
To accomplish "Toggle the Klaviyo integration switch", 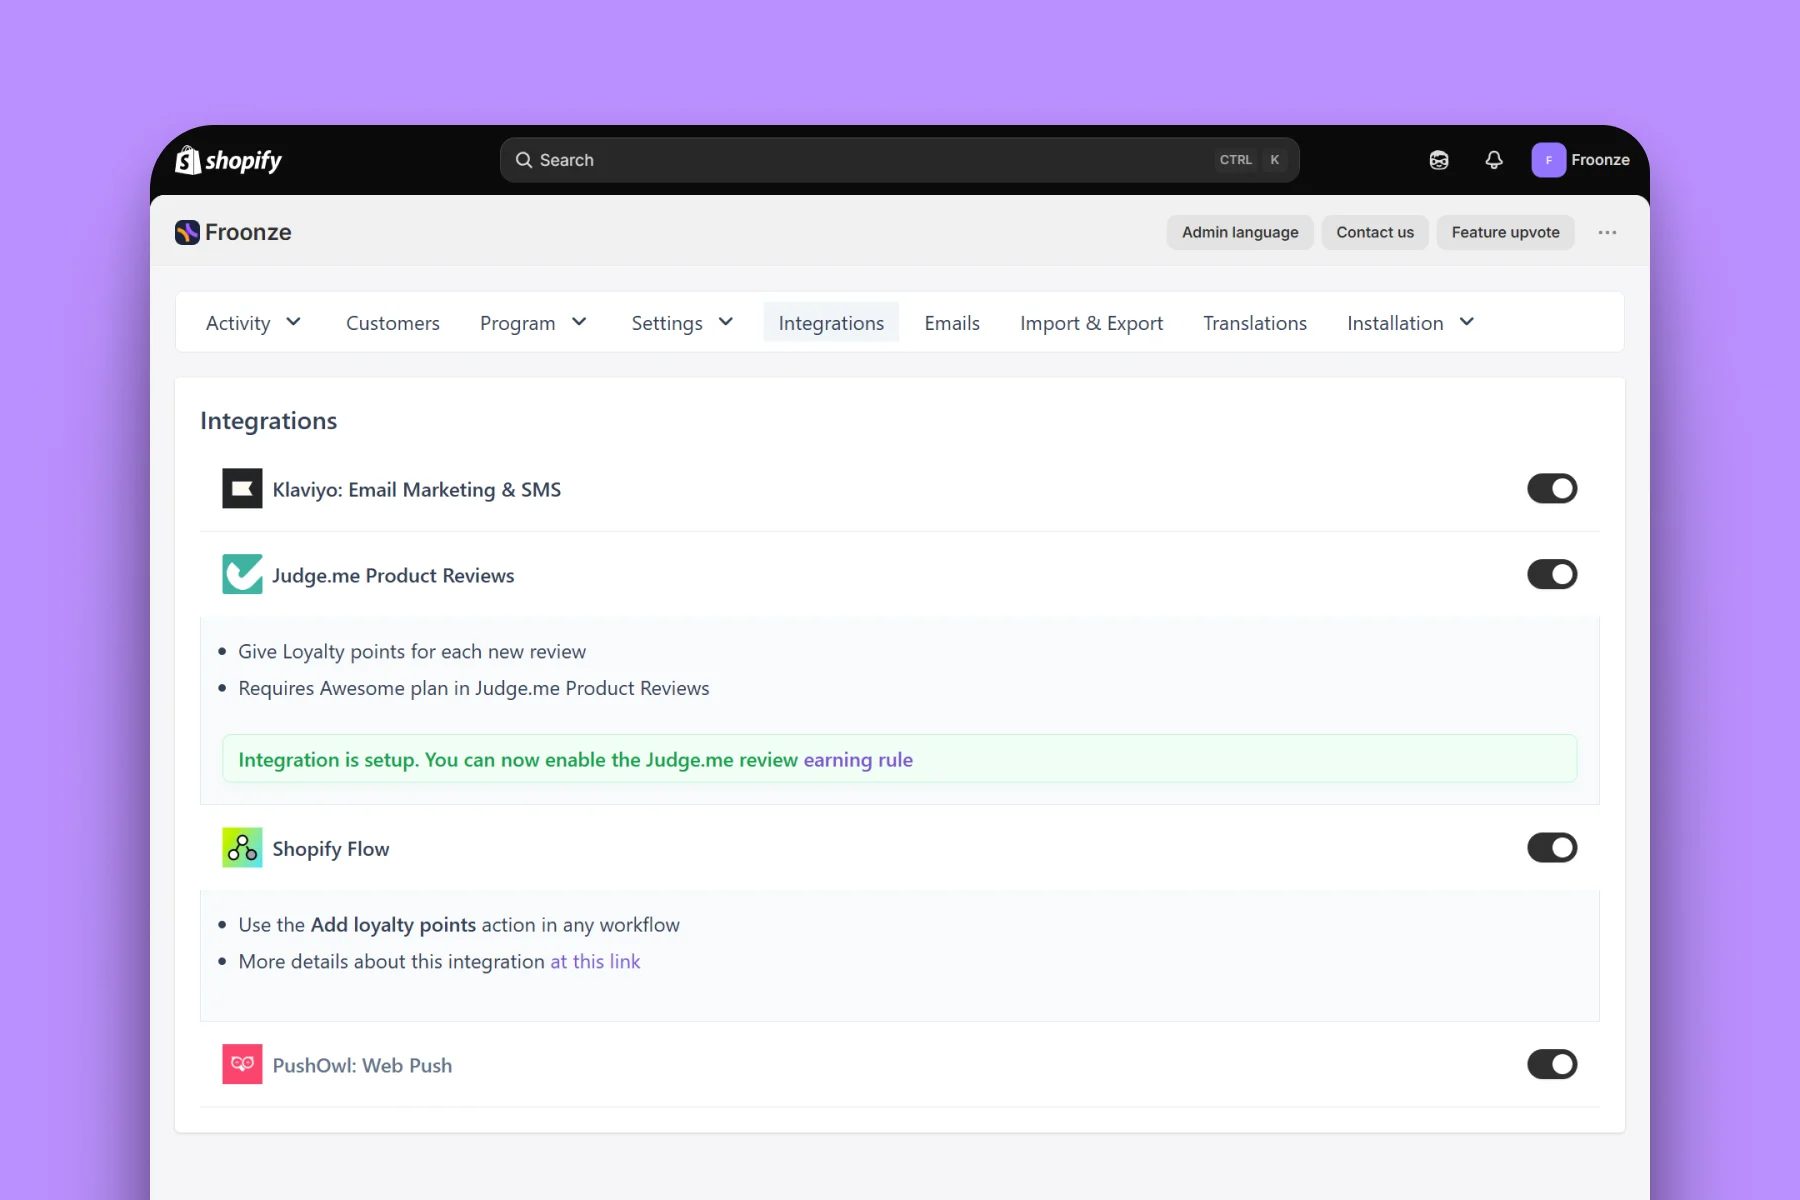I will 1552,488.
